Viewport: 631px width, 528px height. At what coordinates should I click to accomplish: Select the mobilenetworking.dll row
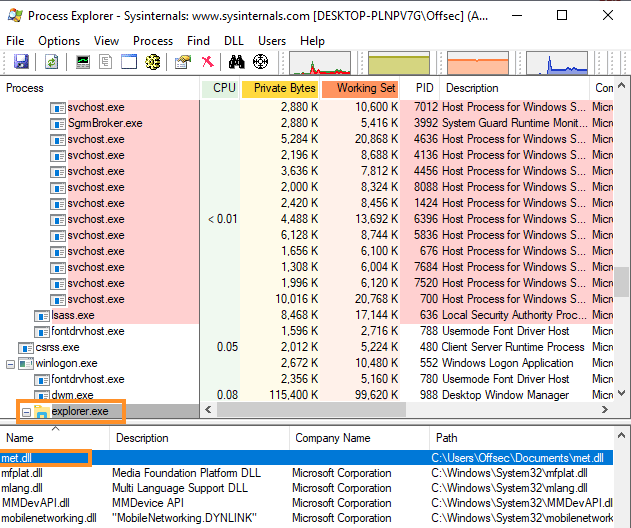pos(306,518)
